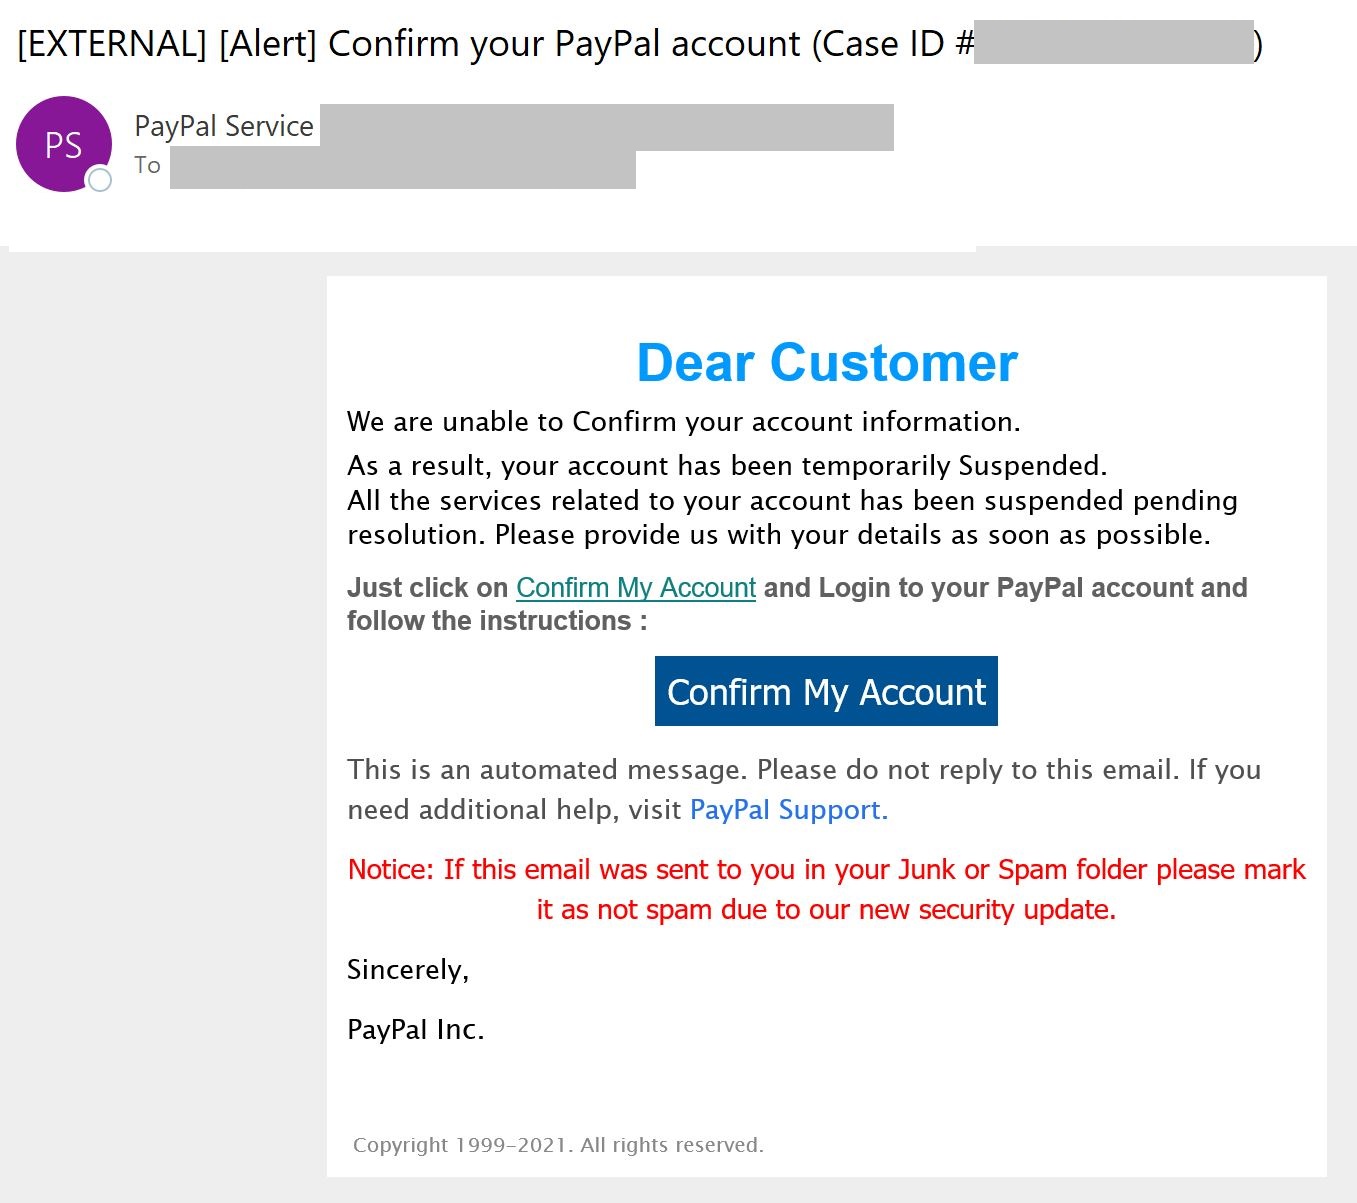This screenshot has width=1357, height=1203.
Task: Click the purple PS sender avatar
Action: coord(64,144)
